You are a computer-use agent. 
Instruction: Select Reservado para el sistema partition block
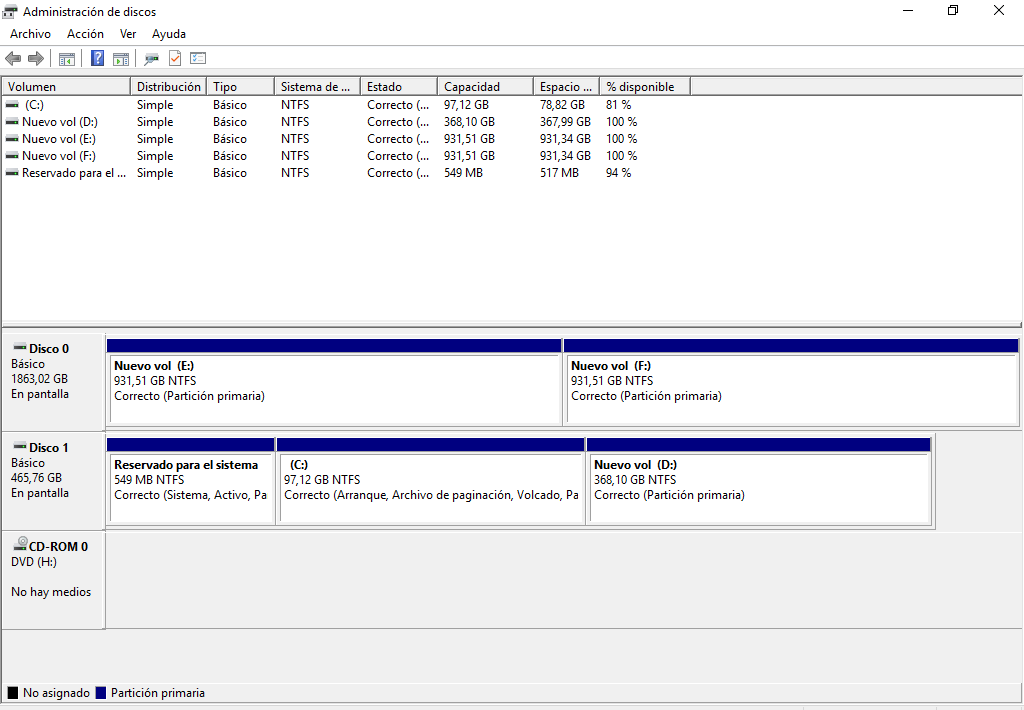(x=190, y=487)
